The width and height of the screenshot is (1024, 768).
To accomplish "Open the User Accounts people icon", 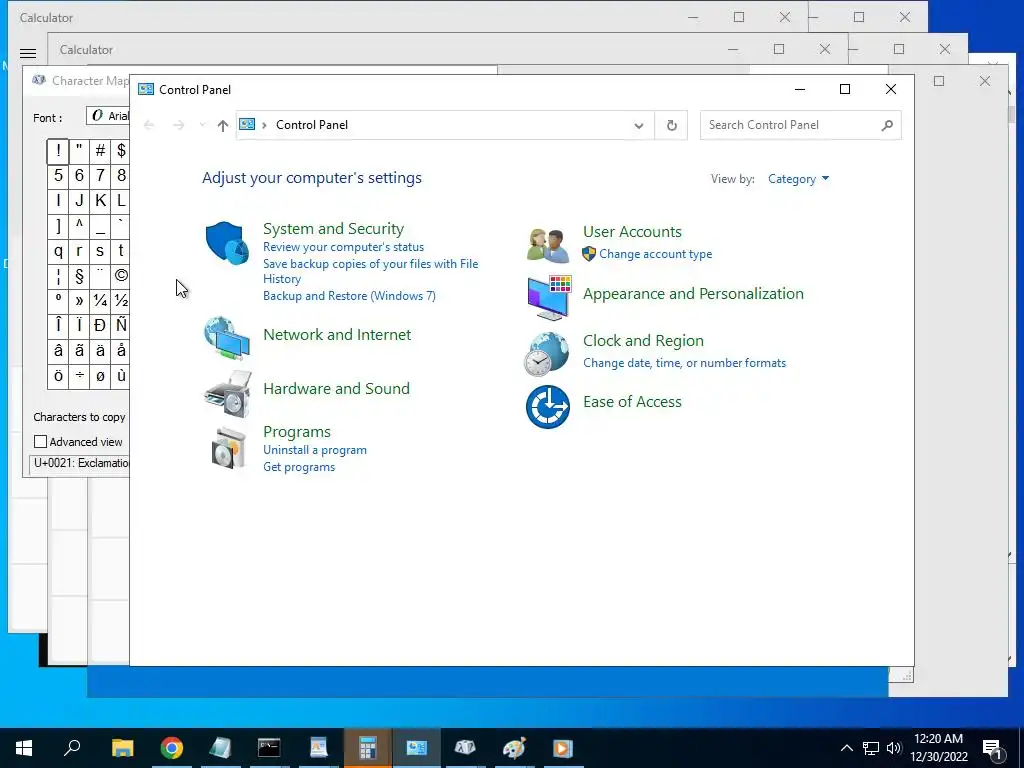I will click(x=548, y=246).
